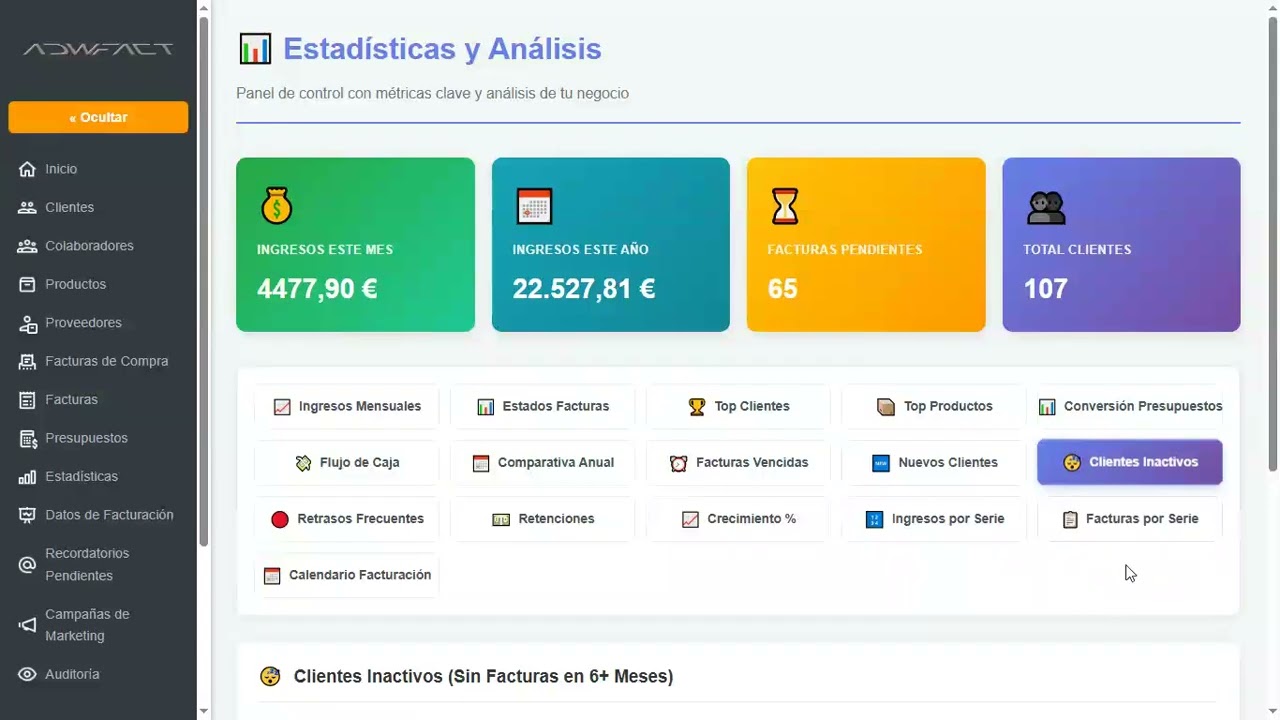
Task: Click the red circle icon on Retrasos Frecuentes
Action: coord(280,519)
